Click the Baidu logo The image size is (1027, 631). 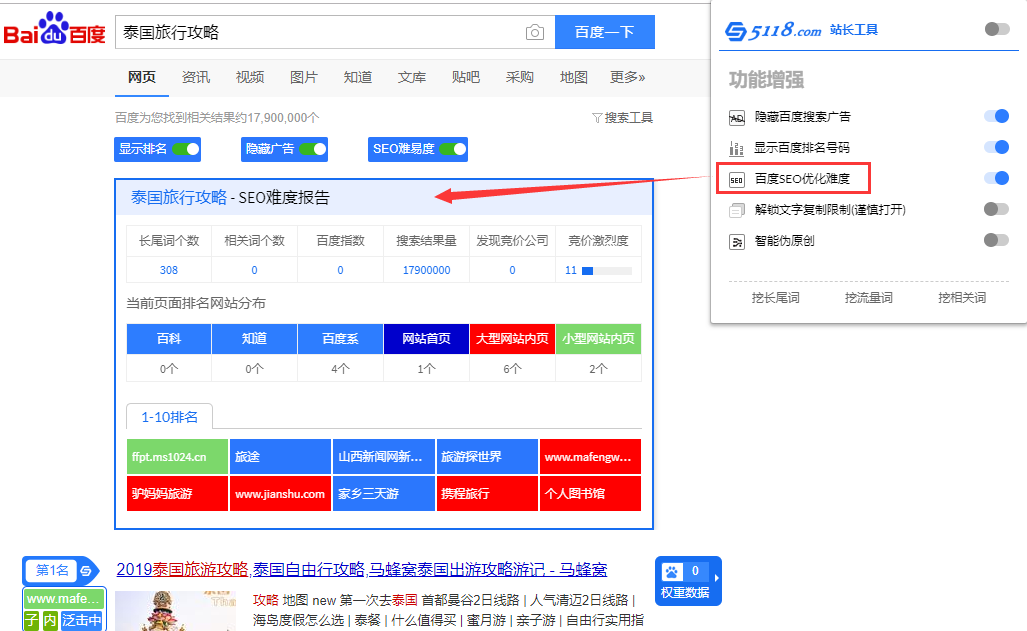(x=54, y=29)
